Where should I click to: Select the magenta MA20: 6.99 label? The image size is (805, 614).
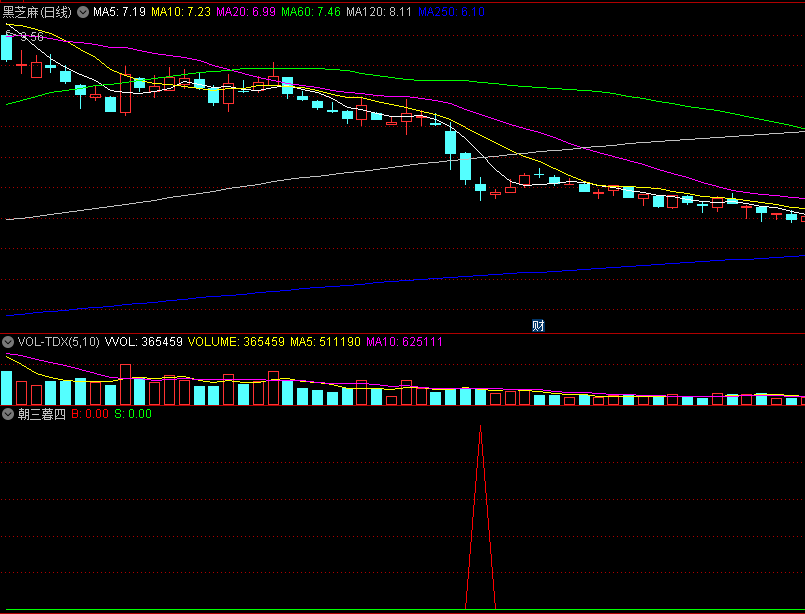246,12
